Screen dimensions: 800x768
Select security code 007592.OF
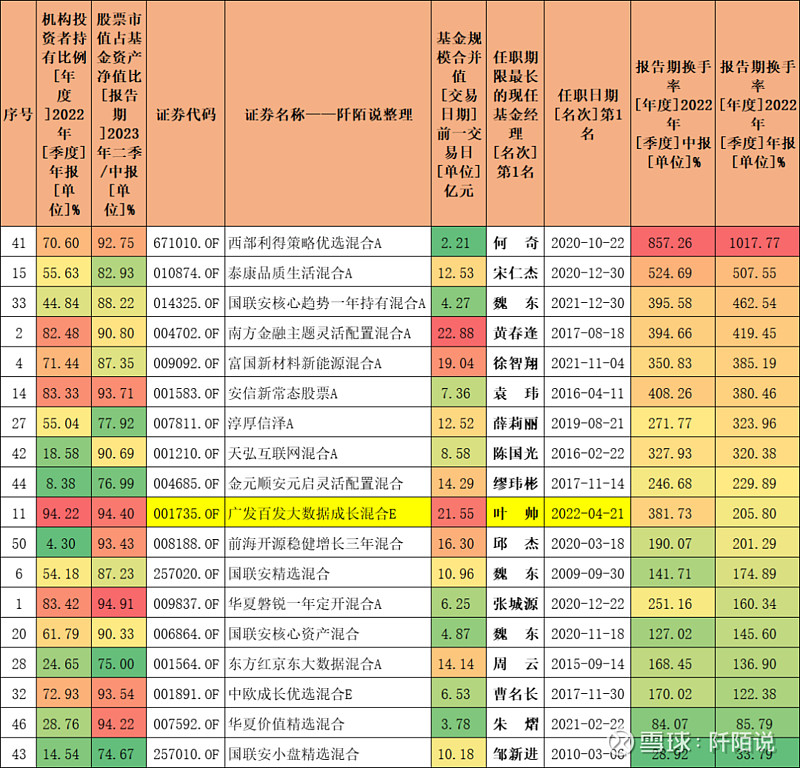(186, 725)
